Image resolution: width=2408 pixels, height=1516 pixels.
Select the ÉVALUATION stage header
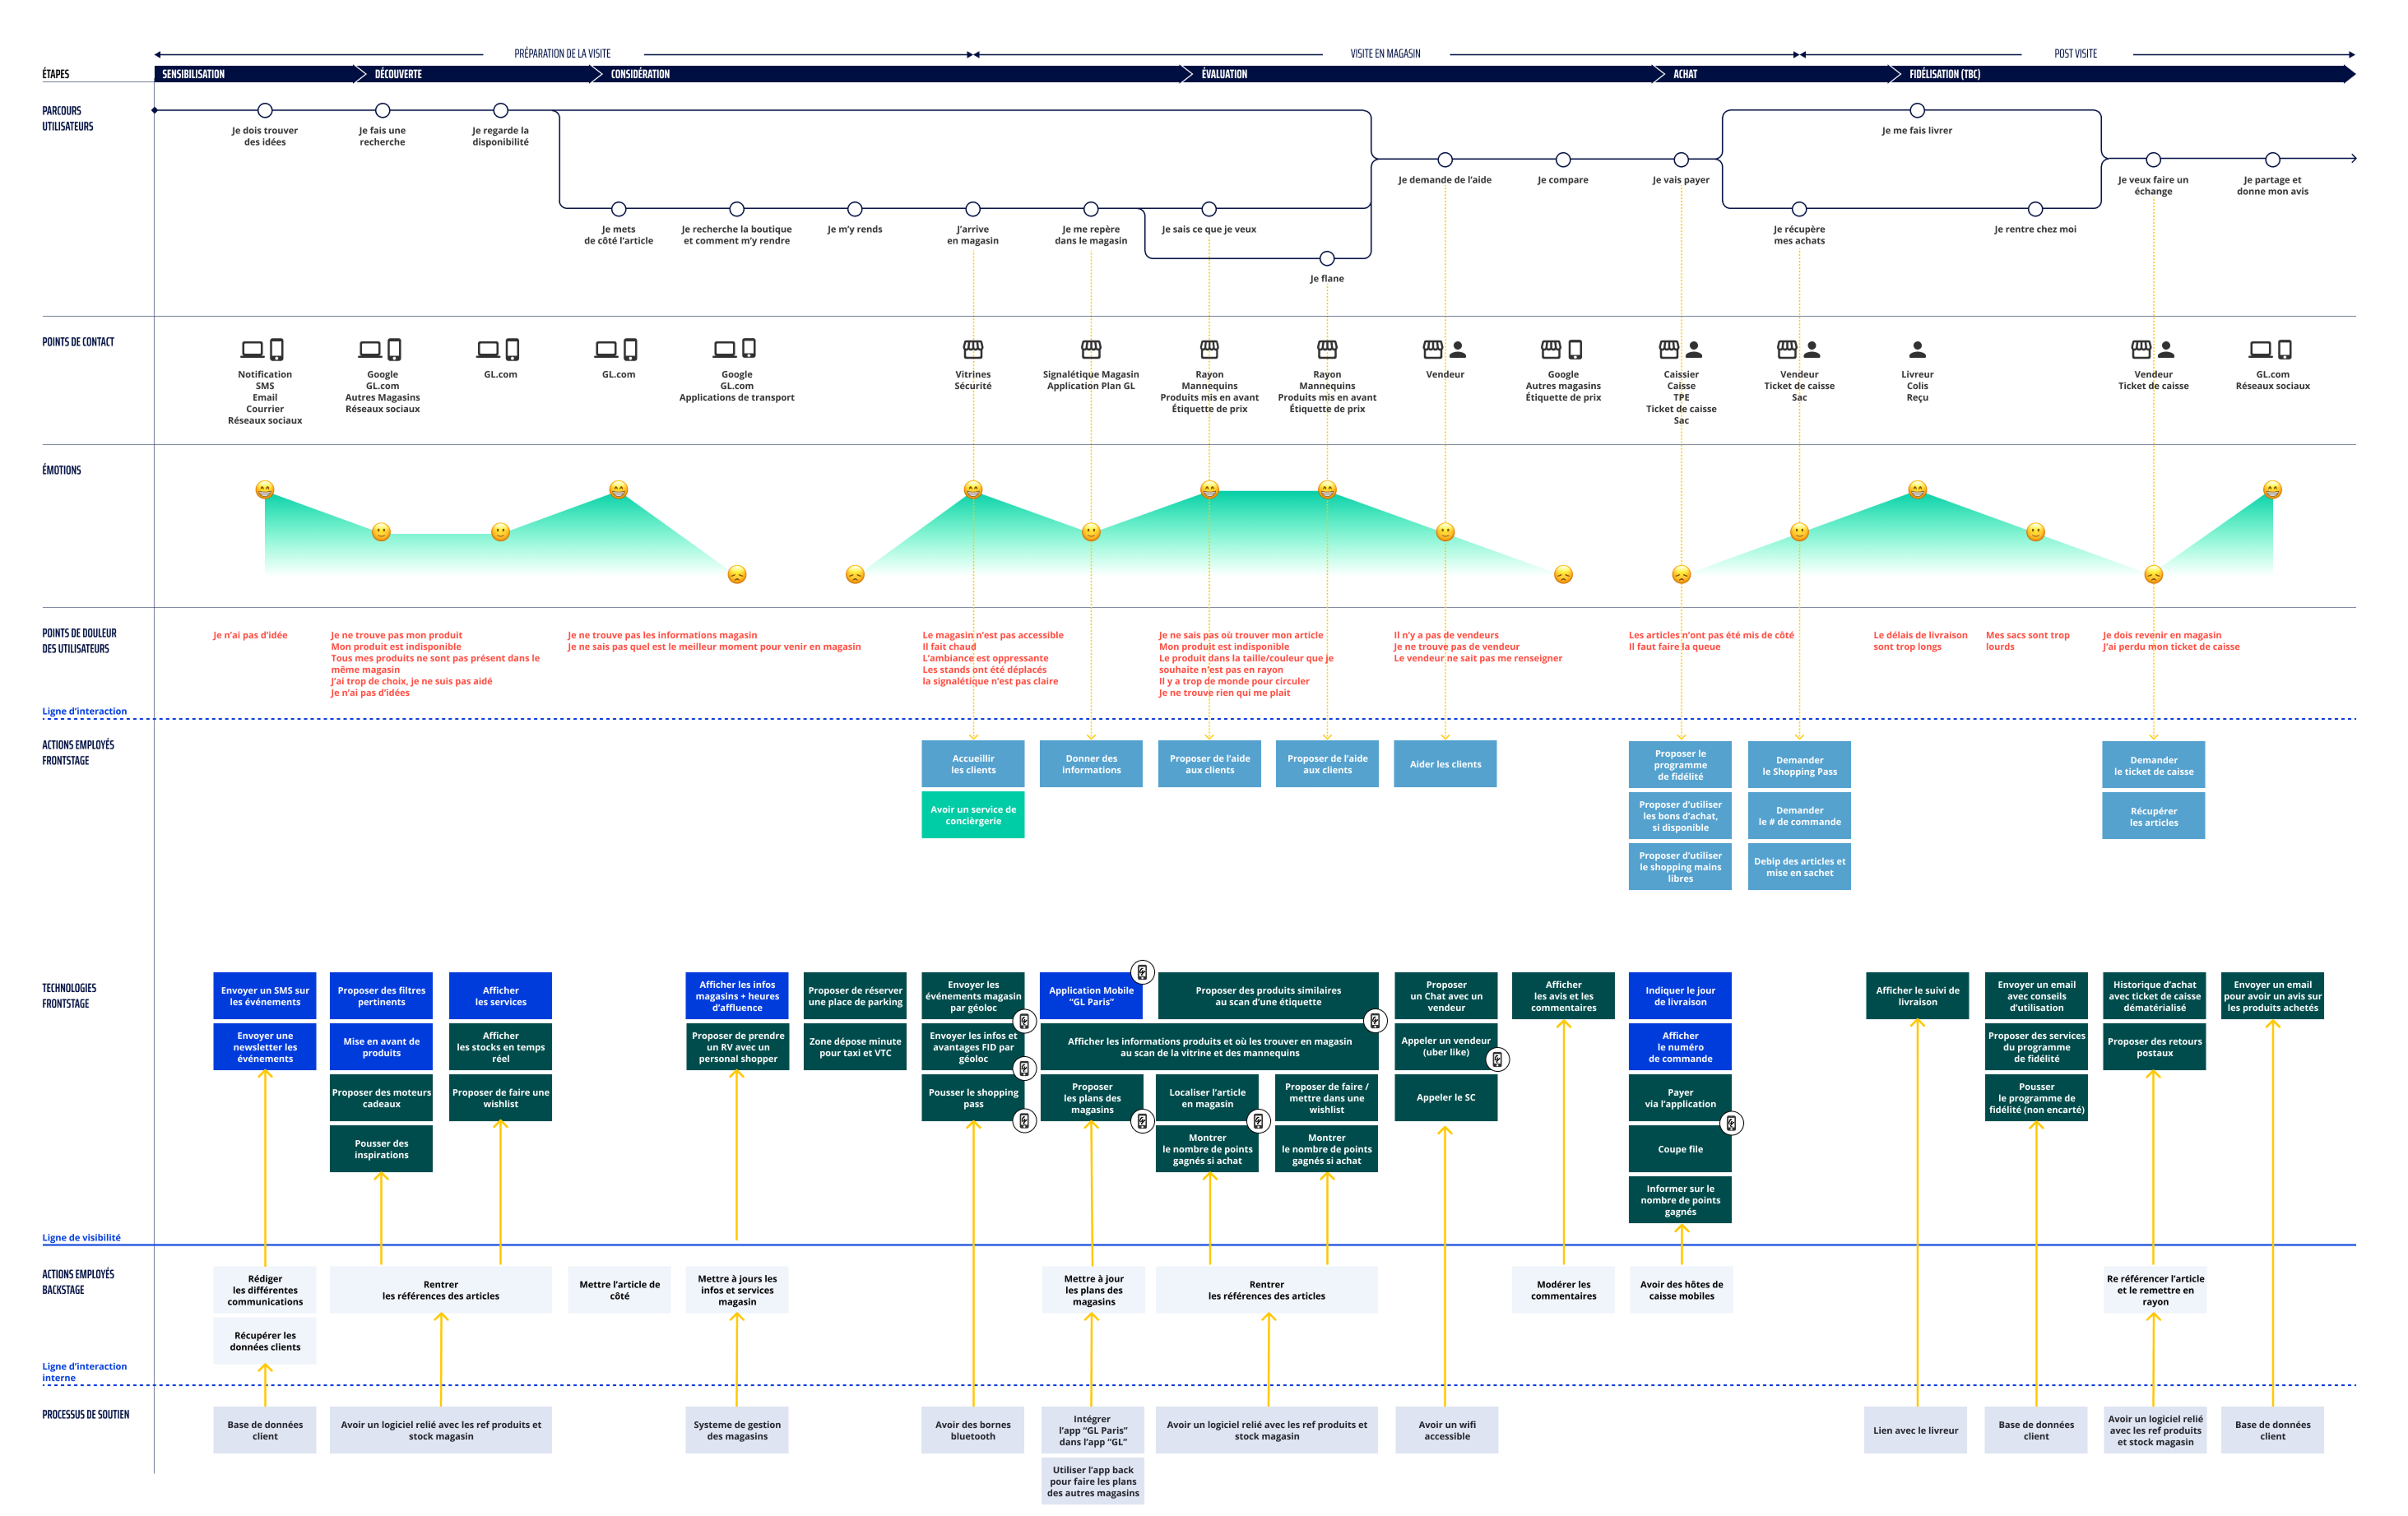point(1223,73)
